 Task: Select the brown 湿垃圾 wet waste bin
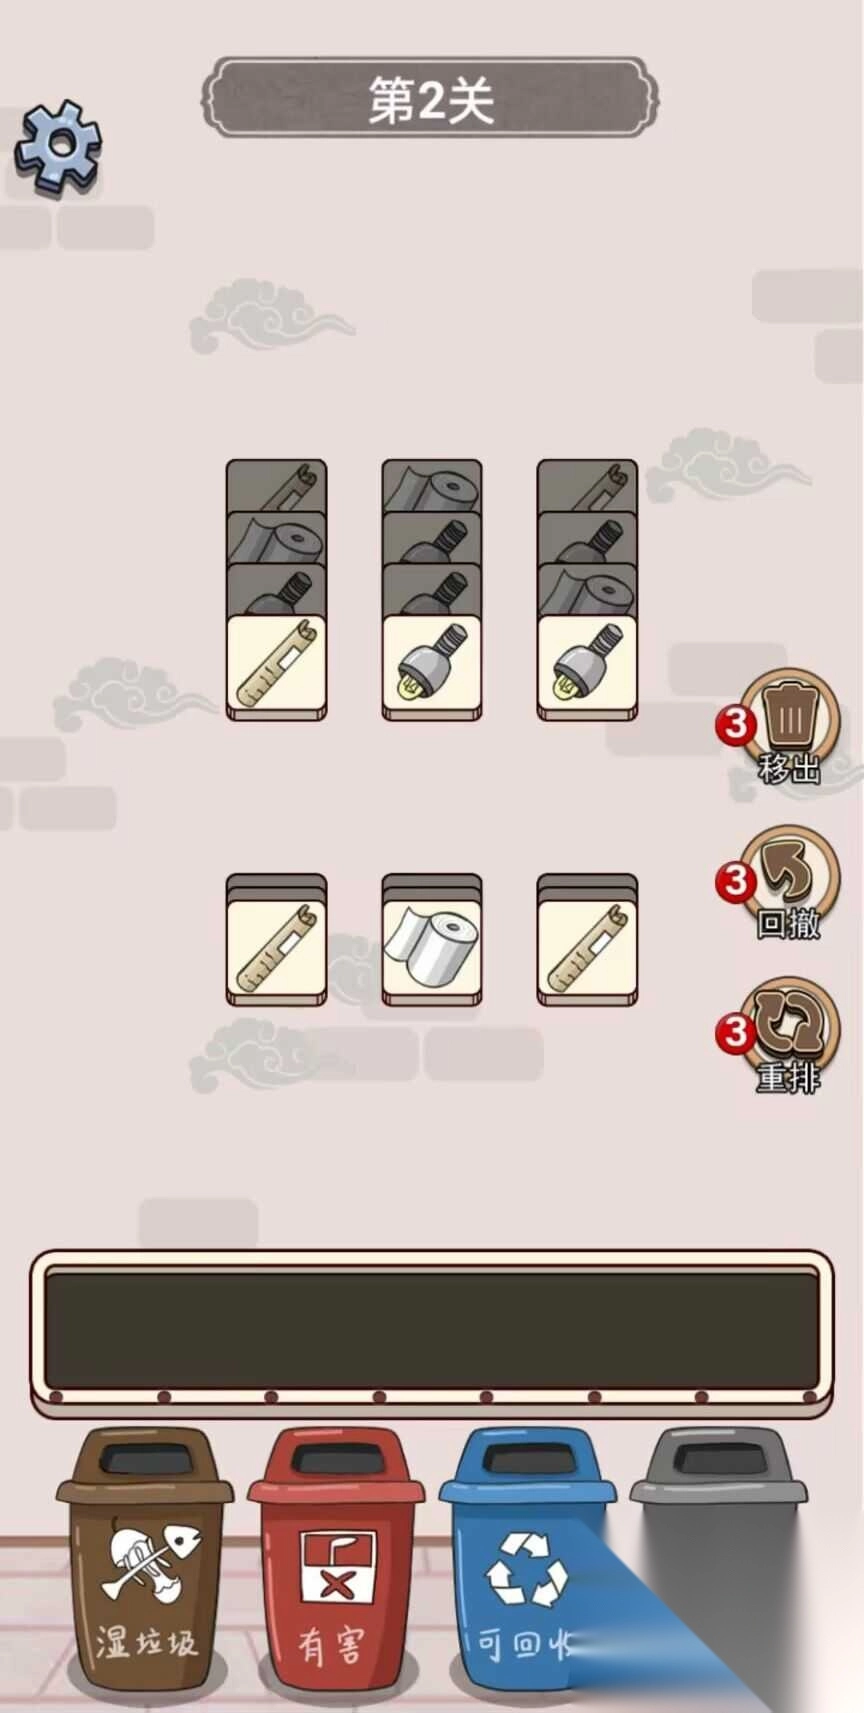pyautogui.click(x=145, y=1558)
